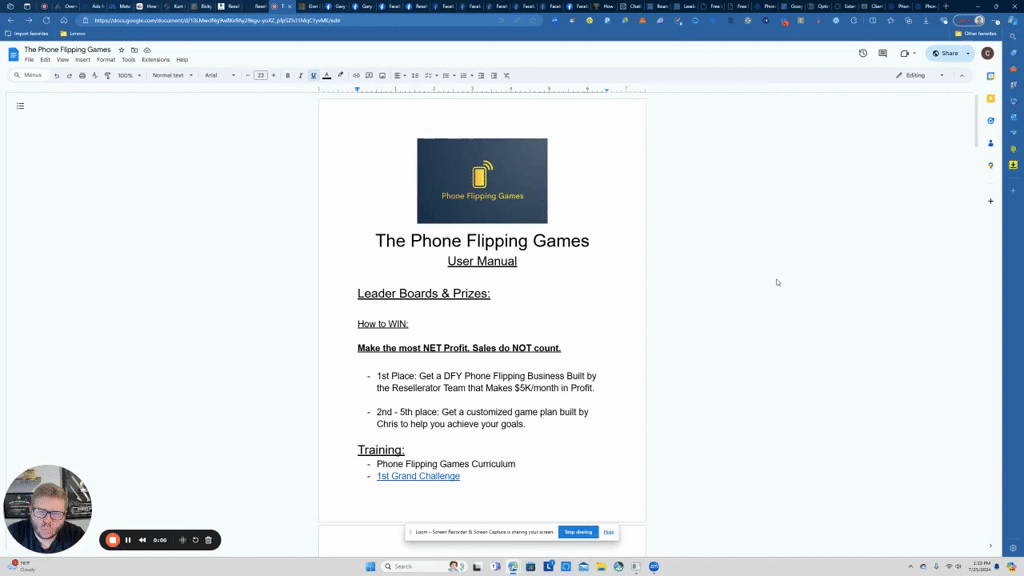
Task: Open the Format menu
Action: pos(106,60)
